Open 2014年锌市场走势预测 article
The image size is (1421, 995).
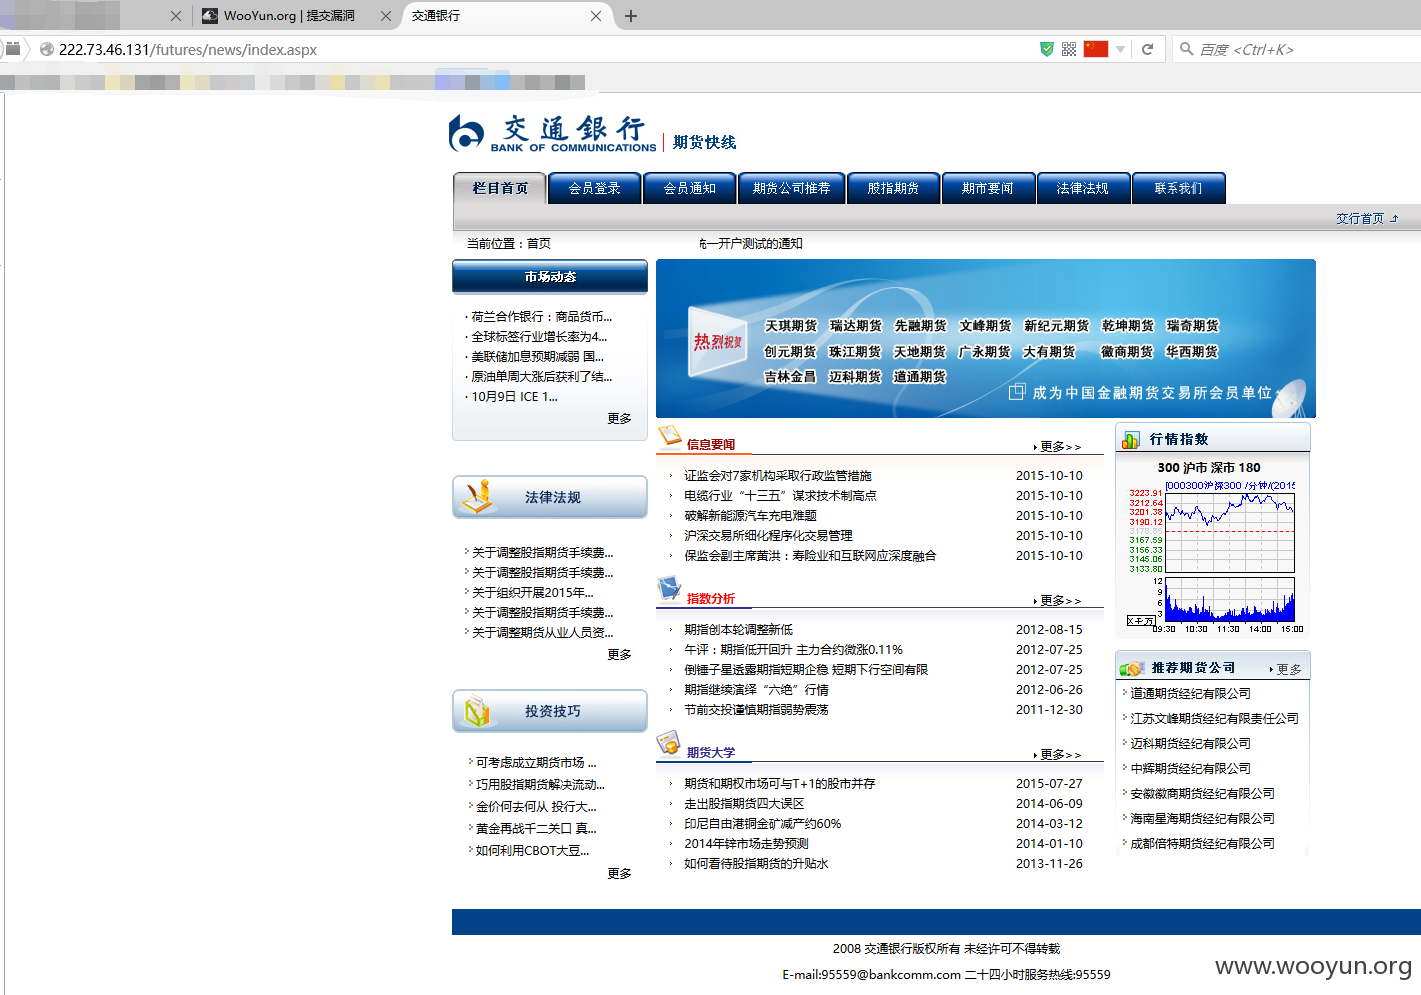click(x=746, y=844)
